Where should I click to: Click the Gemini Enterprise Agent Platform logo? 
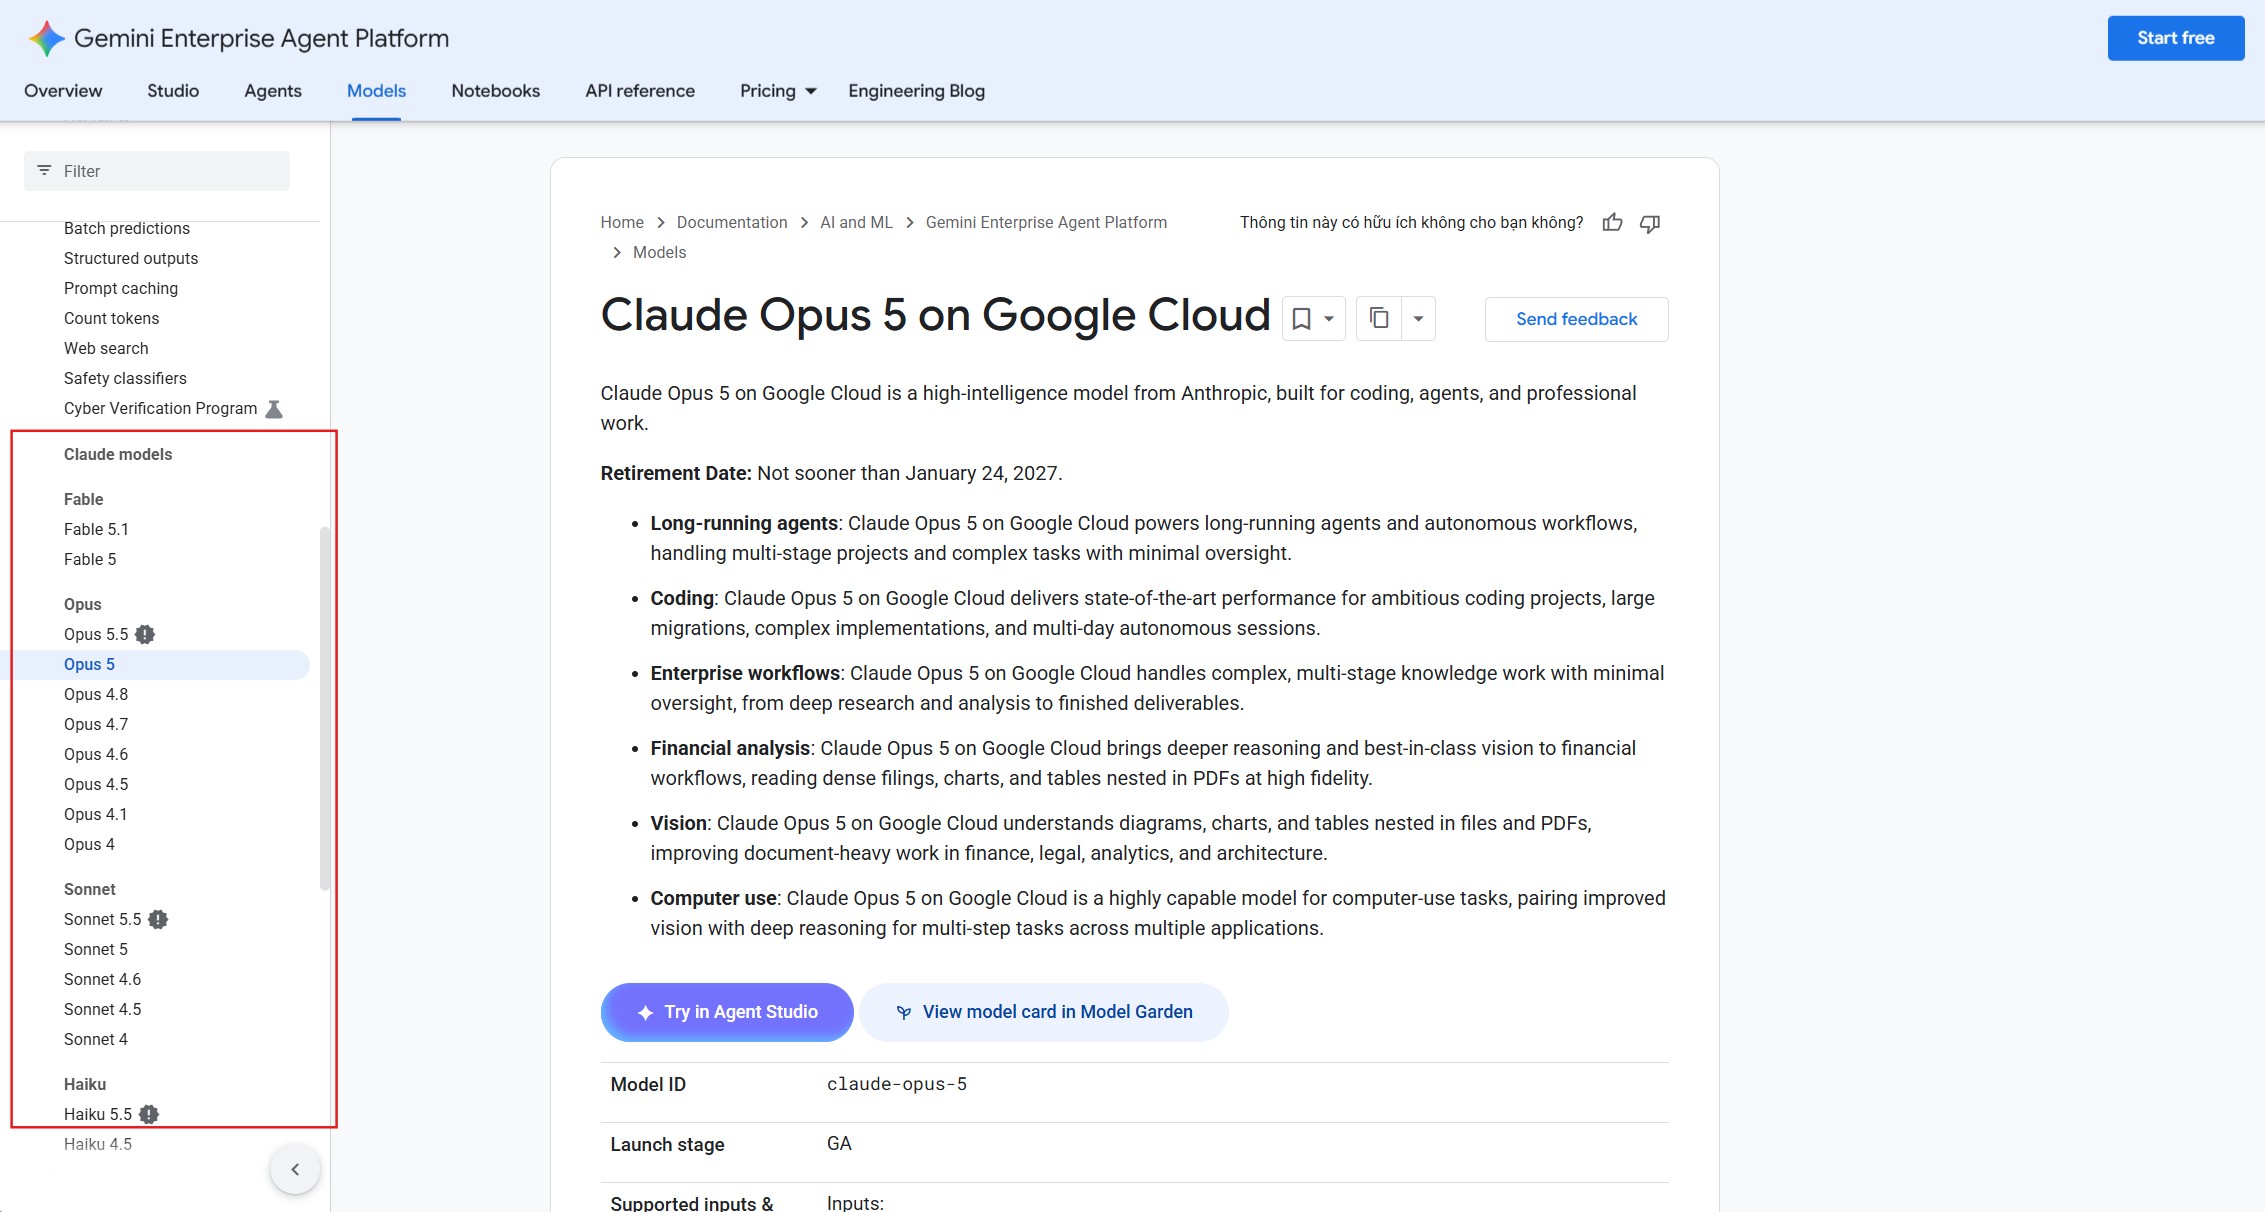tap(46, 38)
